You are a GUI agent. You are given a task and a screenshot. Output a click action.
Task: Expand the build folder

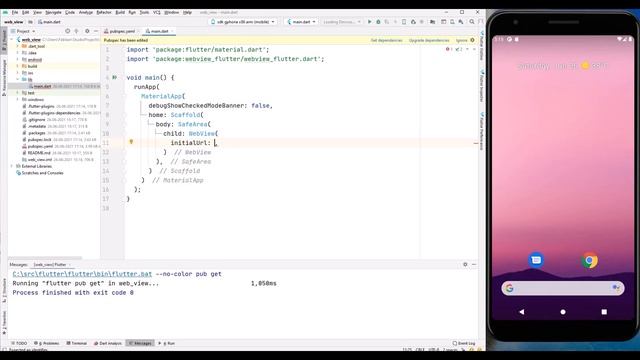(x=18, y=66)
